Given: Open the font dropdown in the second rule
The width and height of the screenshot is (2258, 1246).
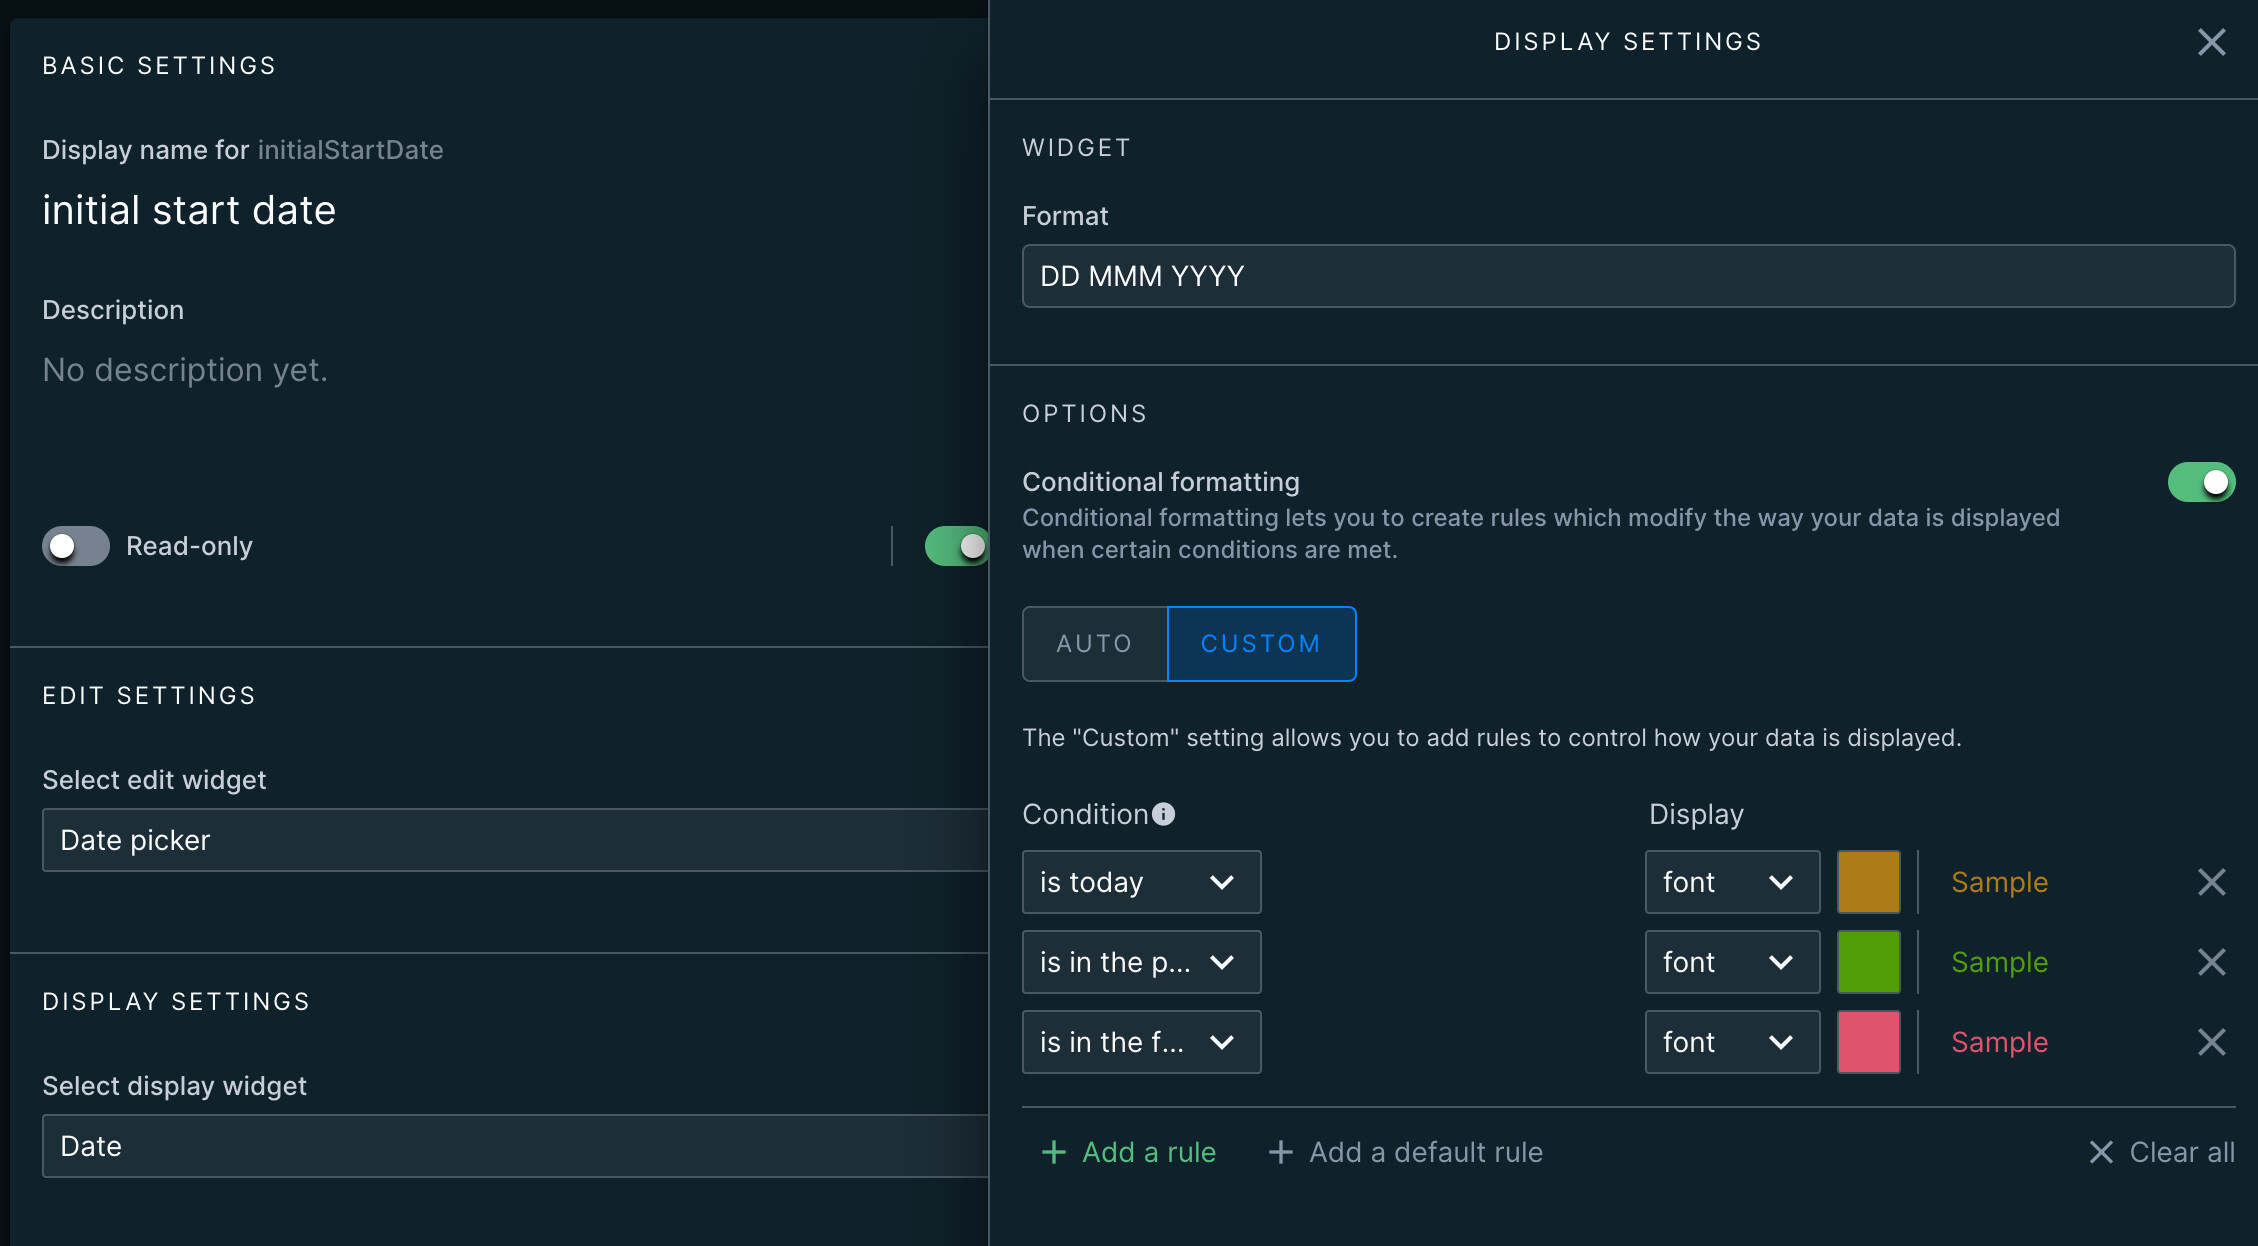Looking at the screenshot, I should [1731, 962].
